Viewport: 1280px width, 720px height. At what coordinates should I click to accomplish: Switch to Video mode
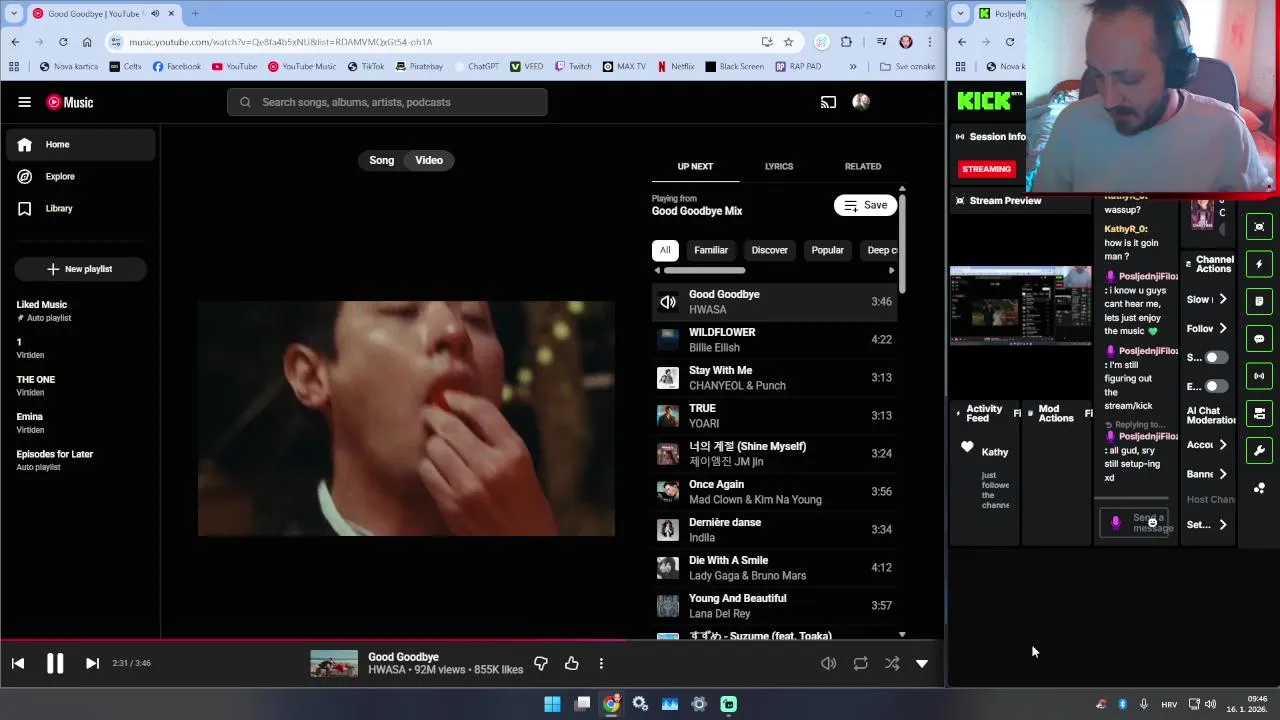(429, 160)
